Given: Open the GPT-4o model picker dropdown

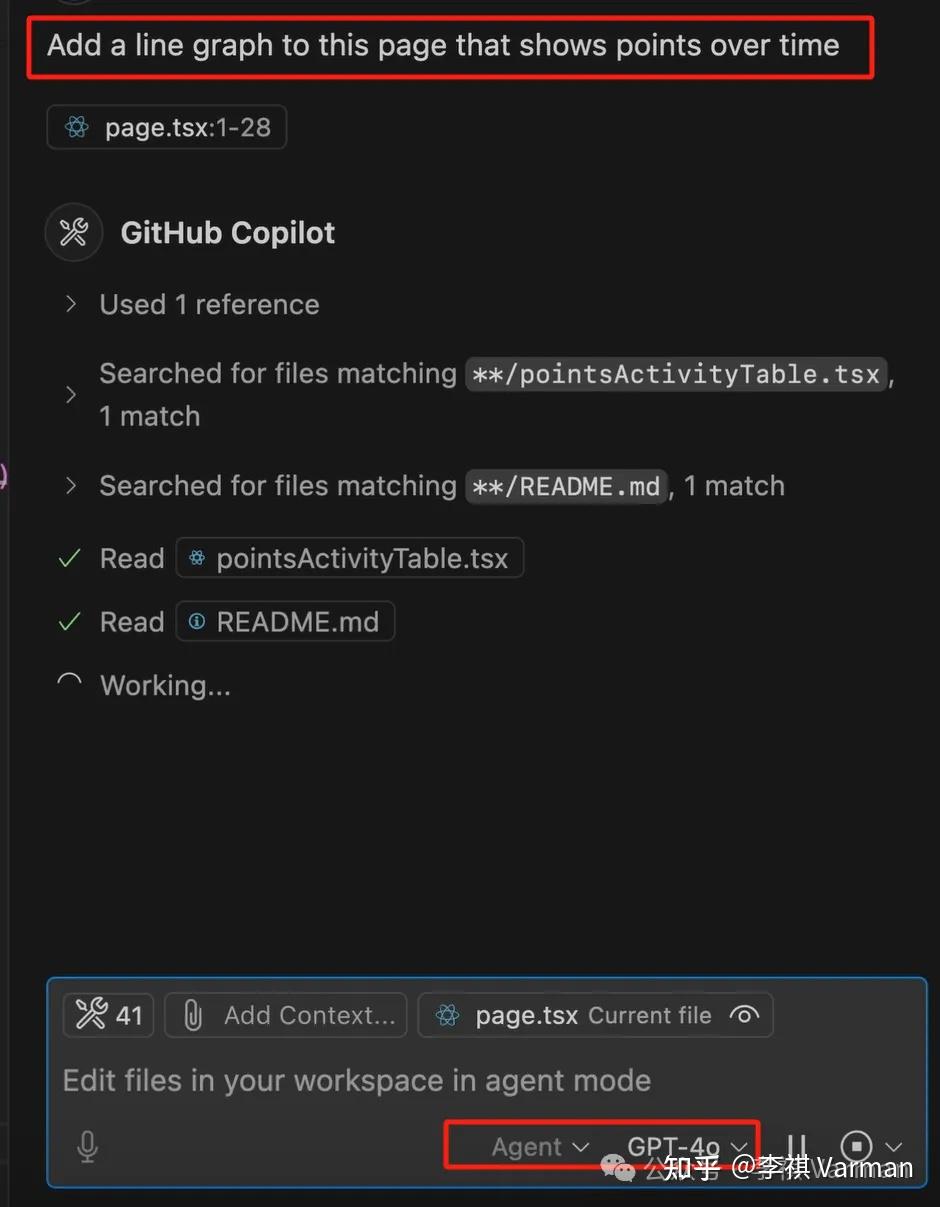Looking at the screenshot, I should click(x=686, y=1147).
